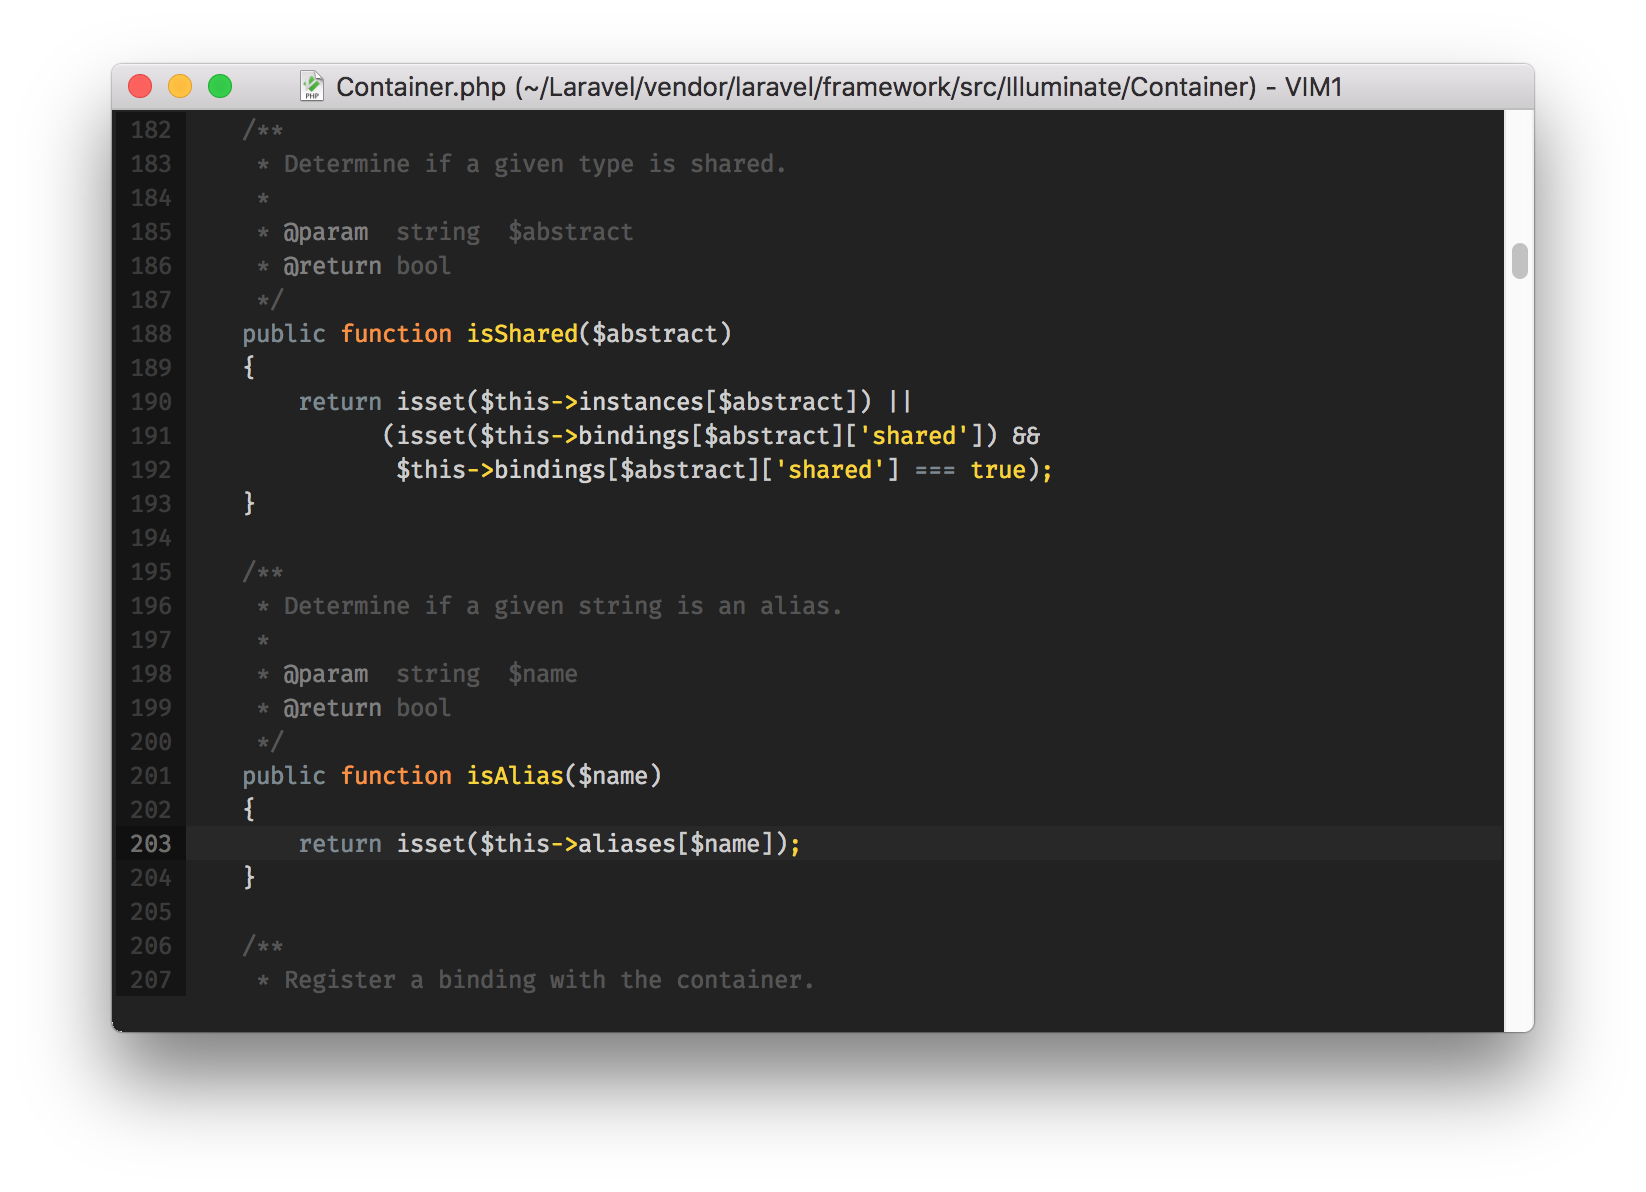1646x1192 pixels.
Task: Click $this->aliases on line 203
Action: coord(578,844)
